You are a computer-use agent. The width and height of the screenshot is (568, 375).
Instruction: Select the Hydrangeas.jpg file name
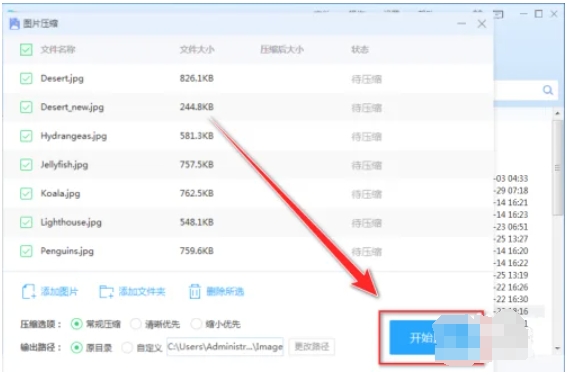pos(74,136)
